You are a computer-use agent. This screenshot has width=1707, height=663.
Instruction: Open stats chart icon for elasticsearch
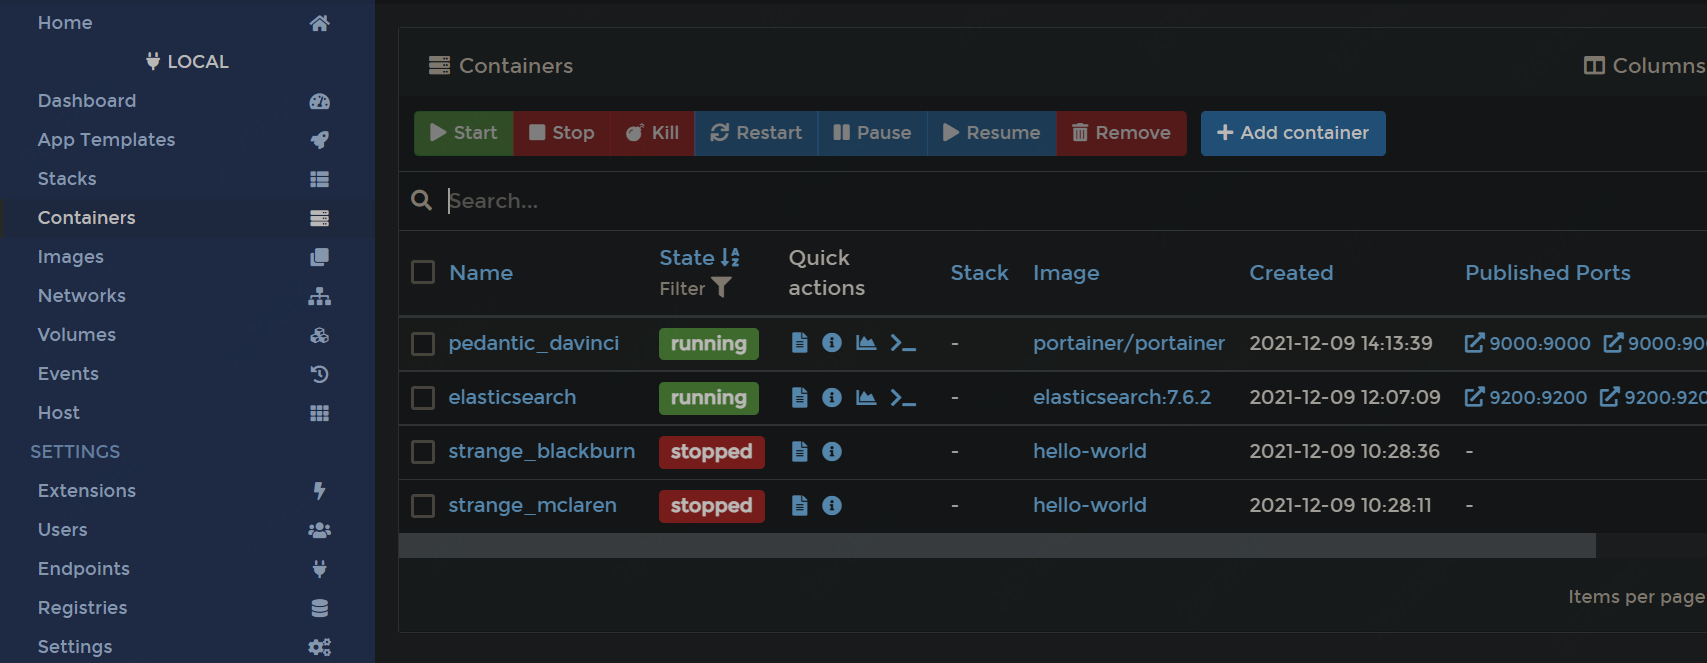pos(866,397)
